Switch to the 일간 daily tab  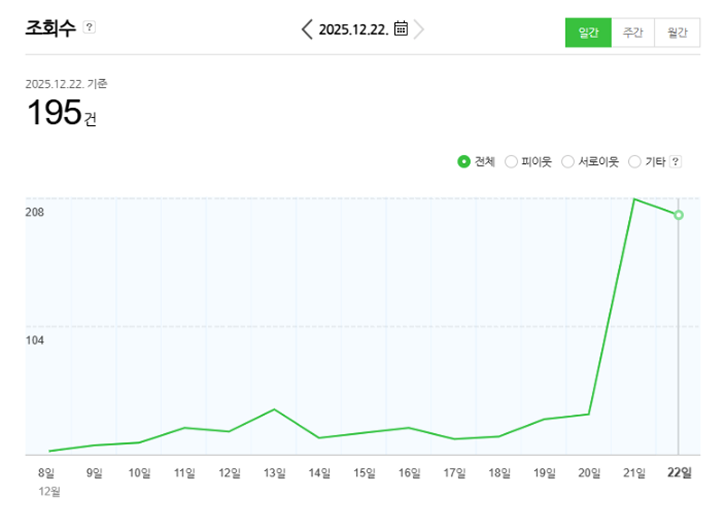click(588, 33)
